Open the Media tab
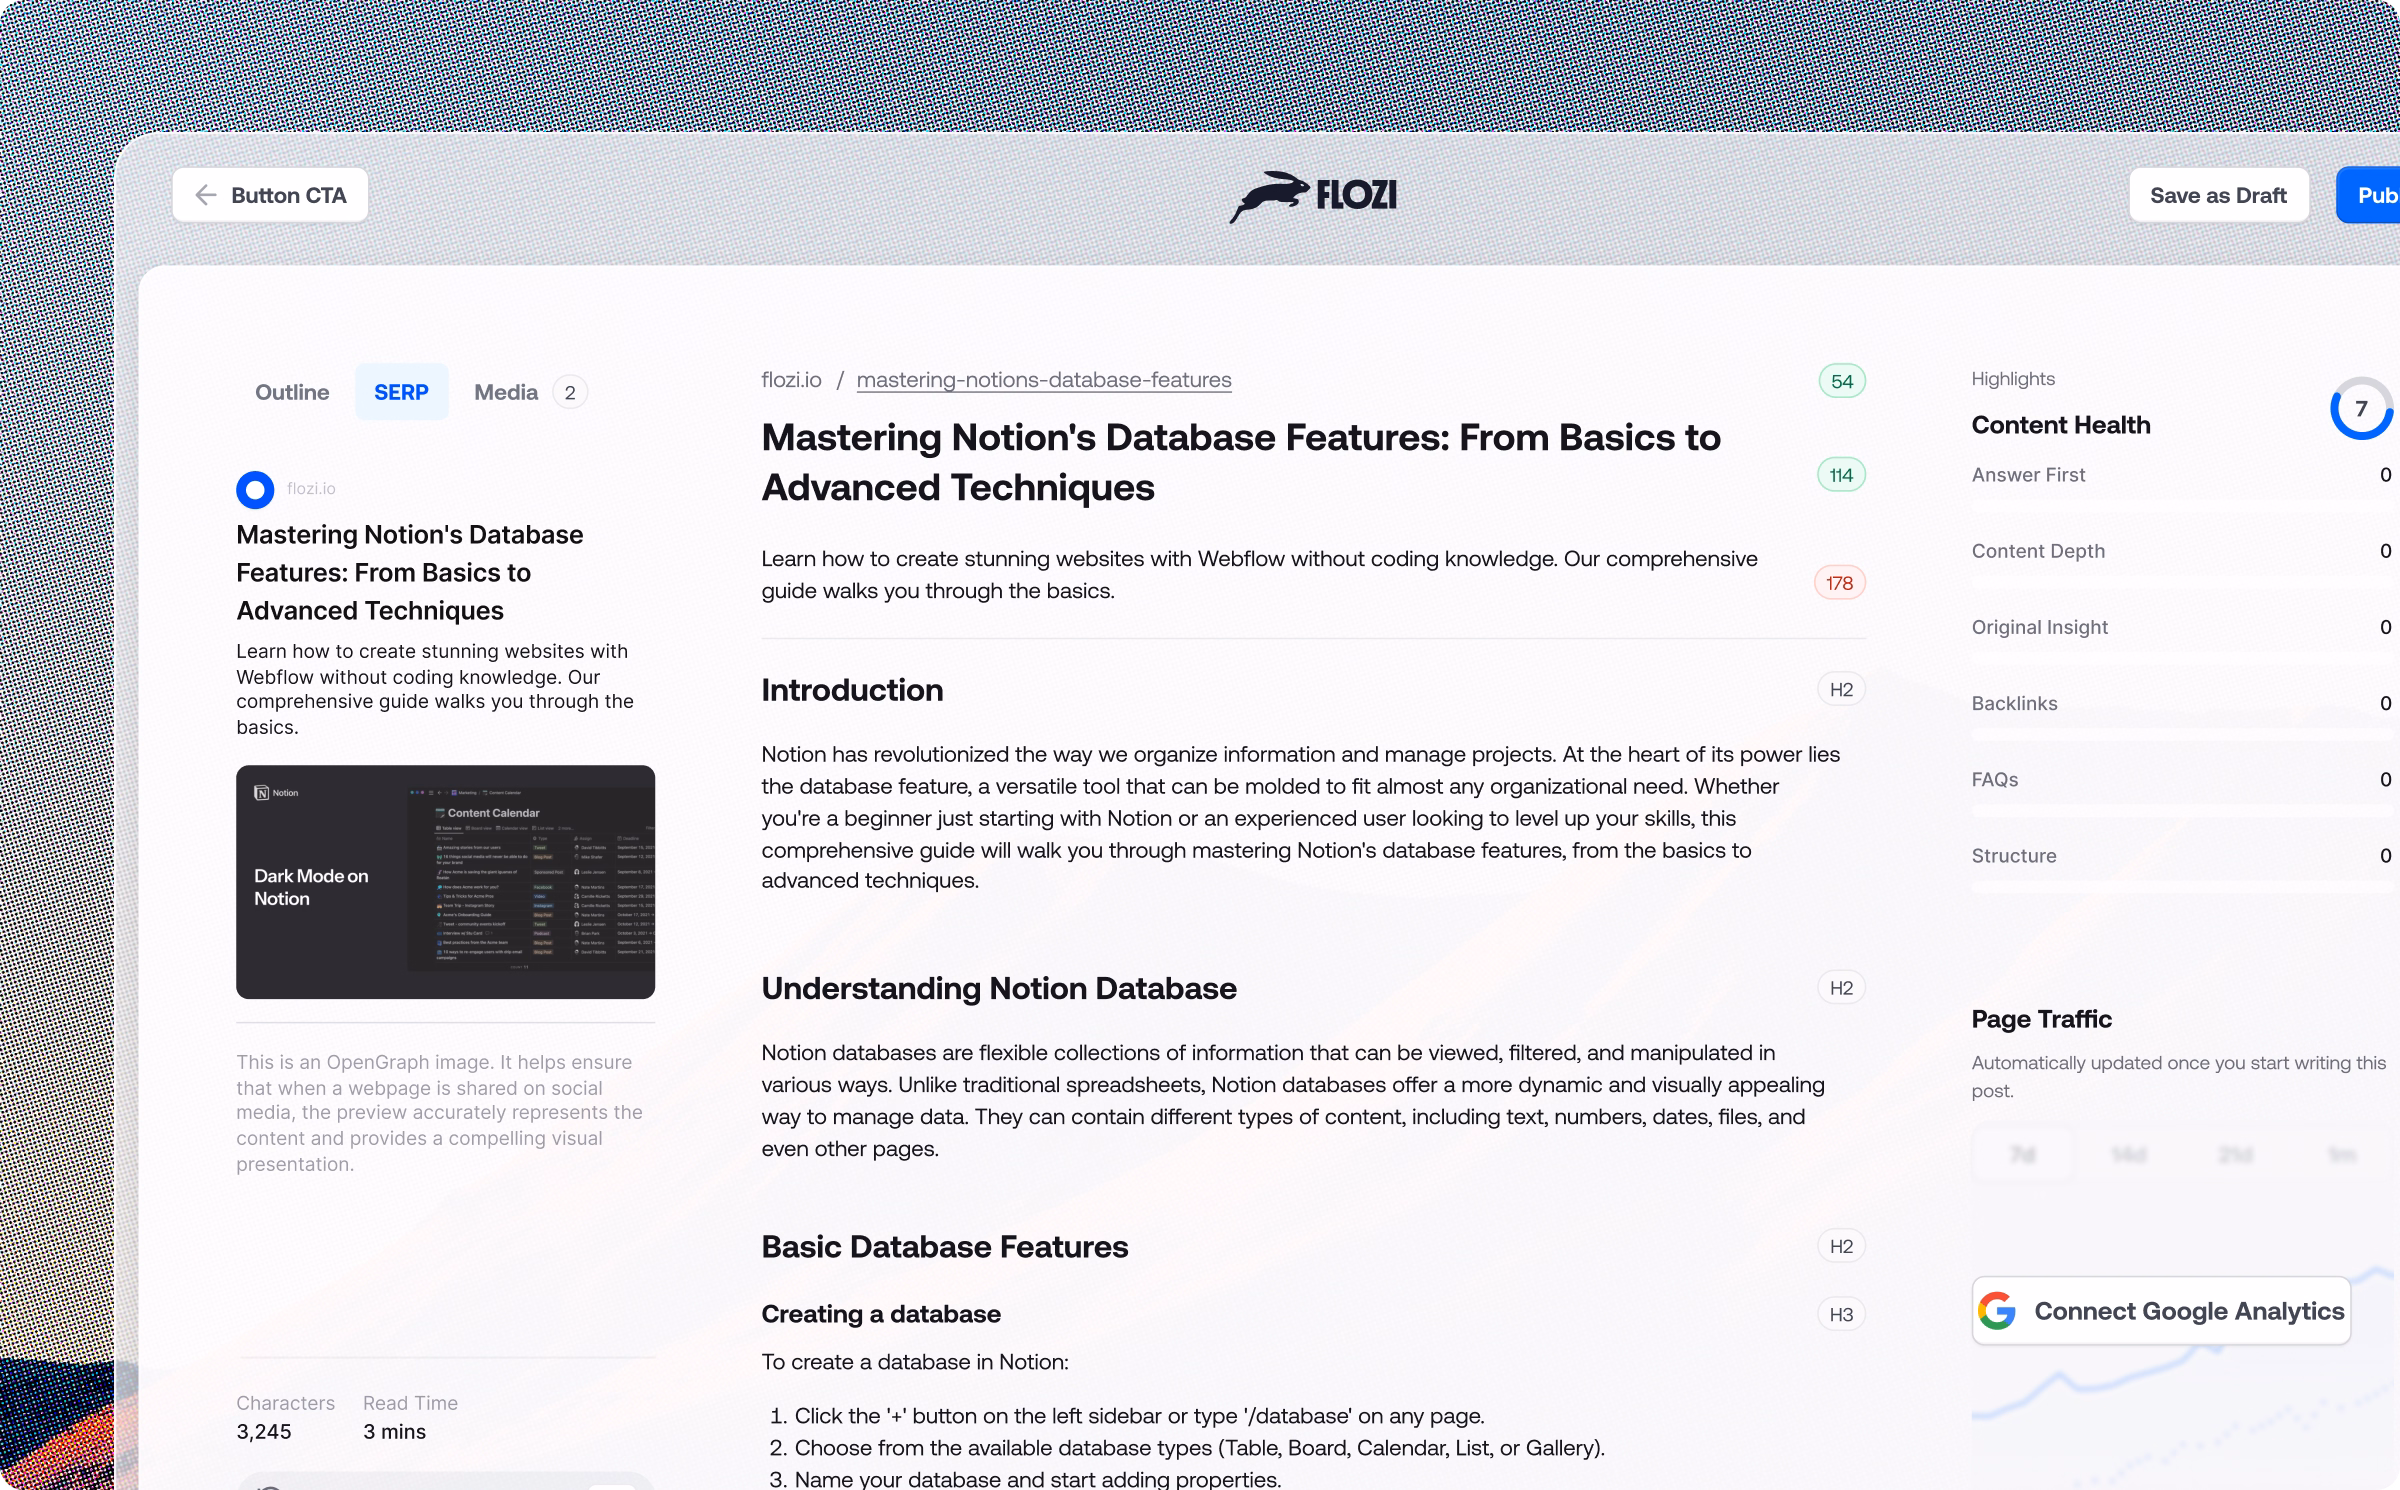The width and height of the screenshot is (2400, 1490). (506, 392)
